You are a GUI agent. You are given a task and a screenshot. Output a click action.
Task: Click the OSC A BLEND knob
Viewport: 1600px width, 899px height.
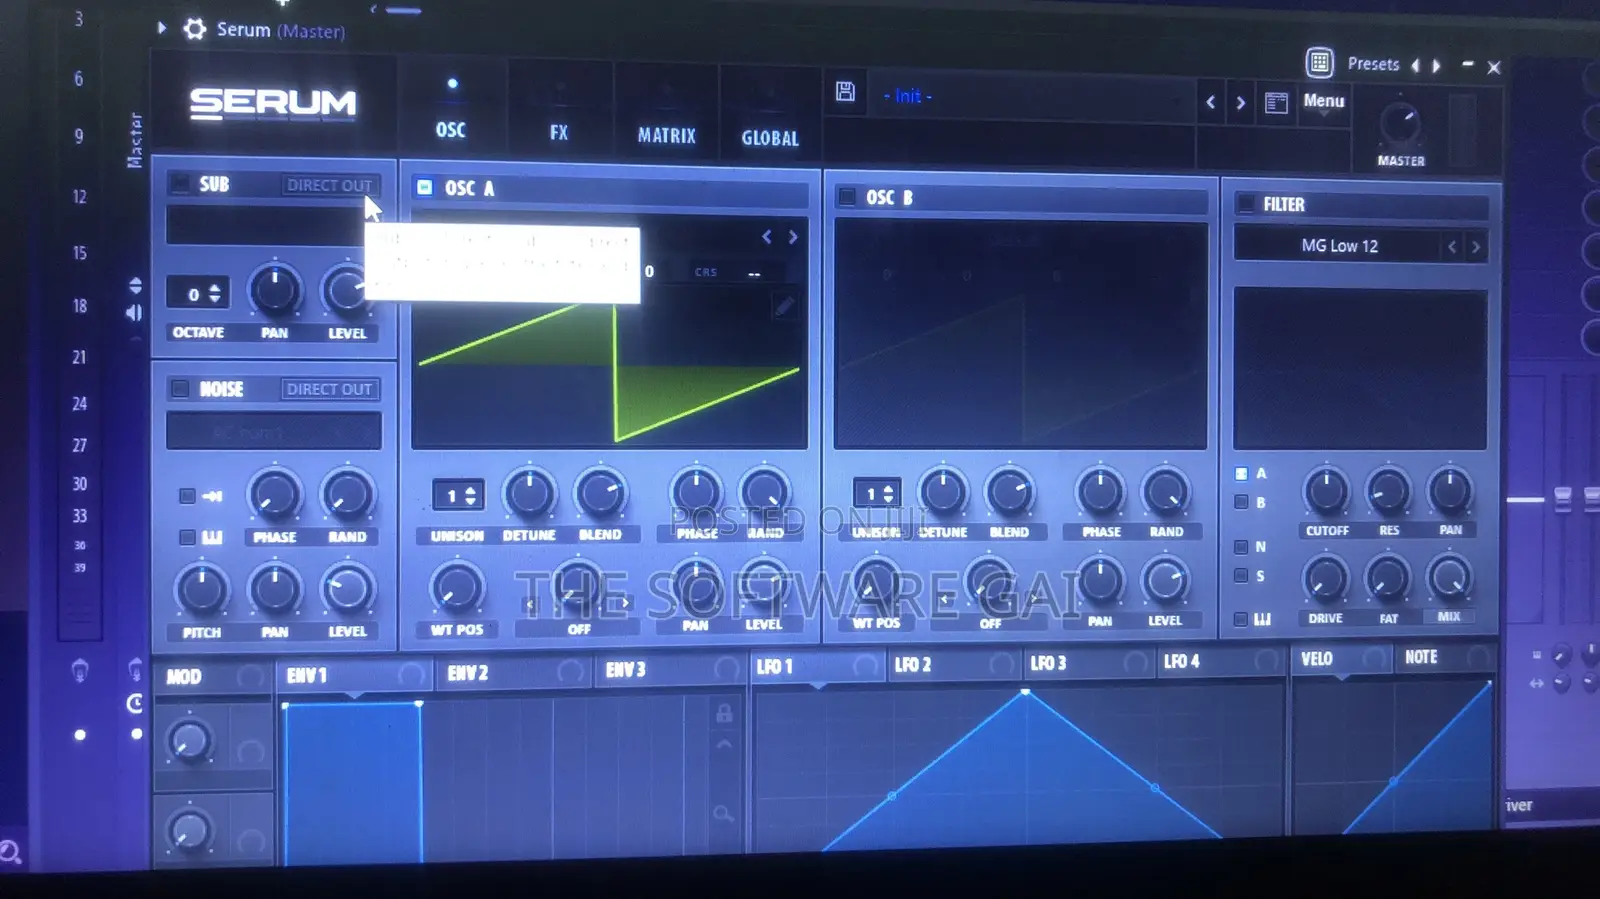600,493
